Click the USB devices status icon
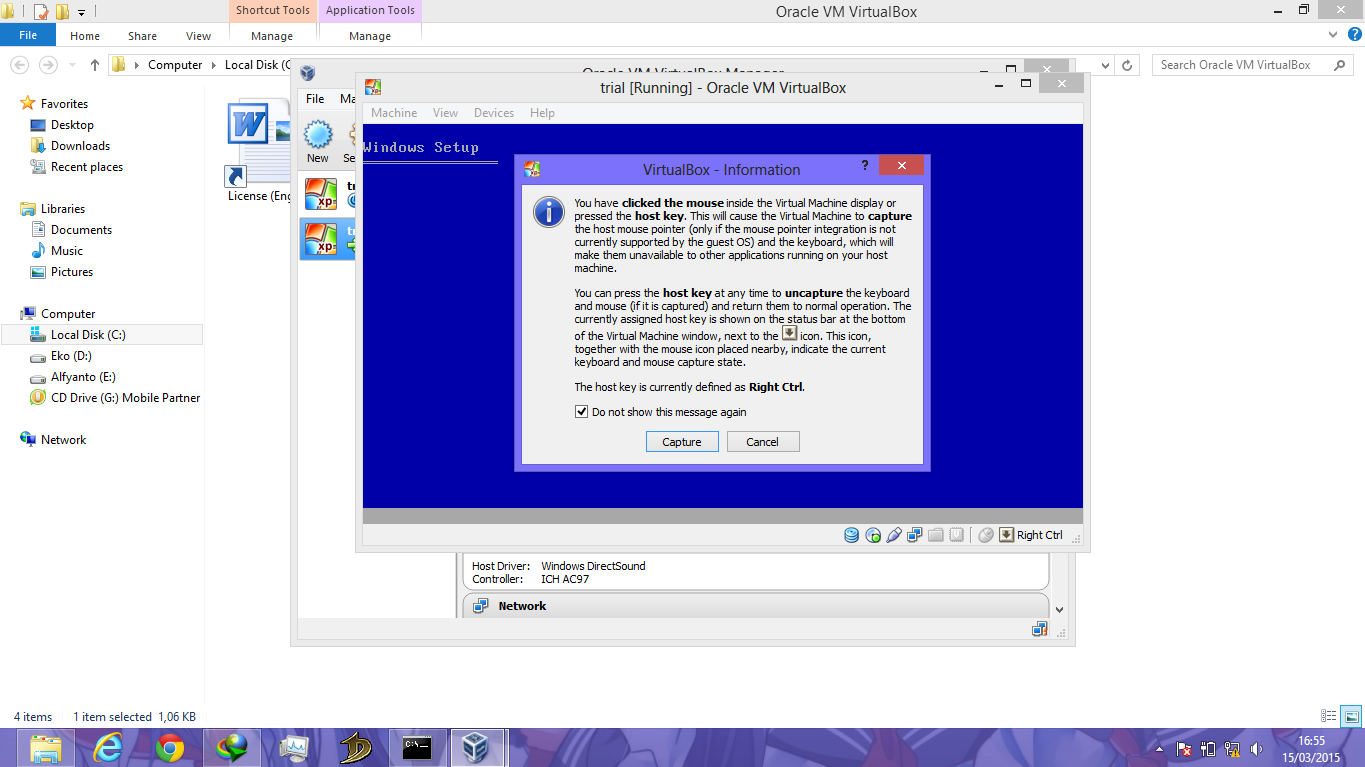This screenshot has width=1365, height=767. pyautogui.click(x=894, y=535)
